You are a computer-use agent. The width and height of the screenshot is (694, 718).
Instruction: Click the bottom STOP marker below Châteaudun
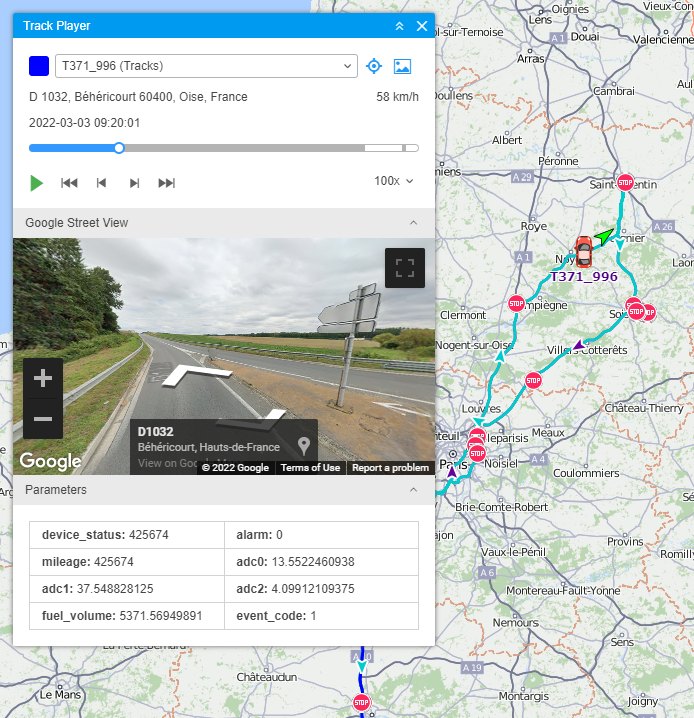[x=361, y=702]
